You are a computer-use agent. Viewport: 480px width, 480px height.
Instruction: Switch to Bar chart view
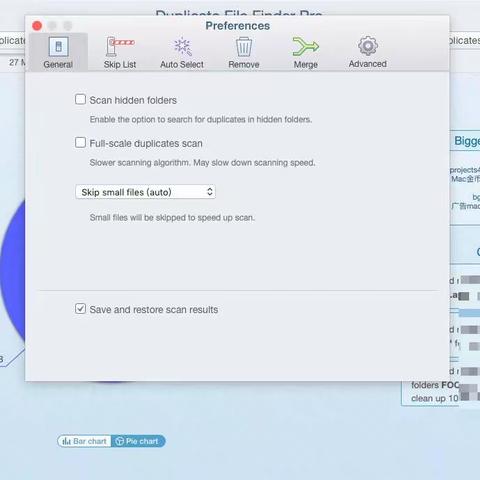(x=84, y=441)
